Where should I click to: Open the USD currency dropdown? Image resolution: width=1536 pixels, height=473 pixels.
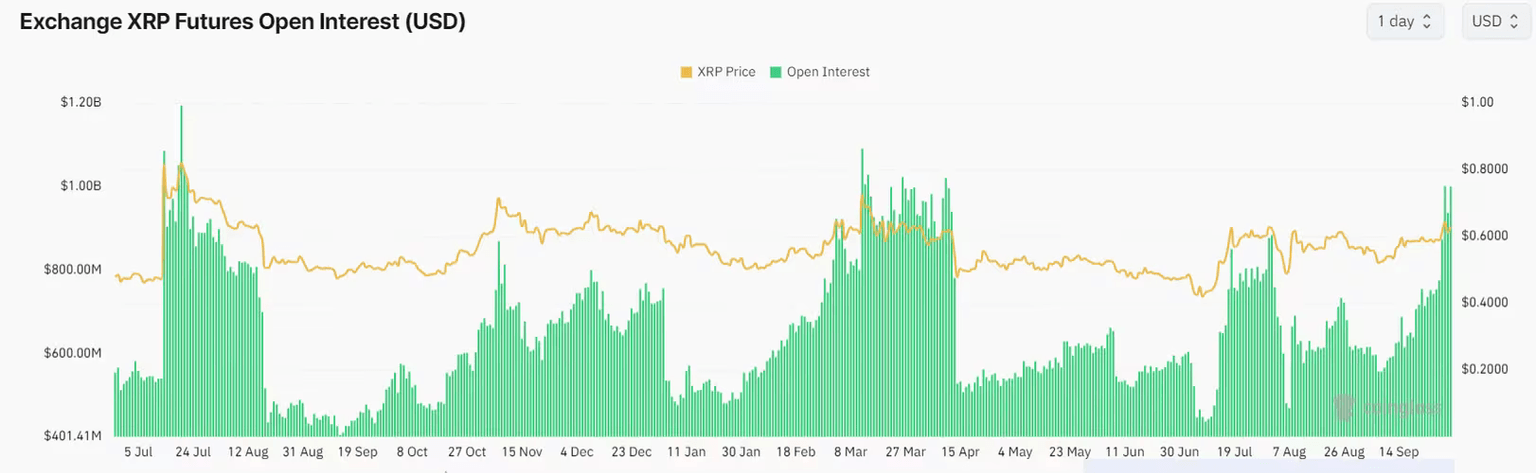(1496, 21)
